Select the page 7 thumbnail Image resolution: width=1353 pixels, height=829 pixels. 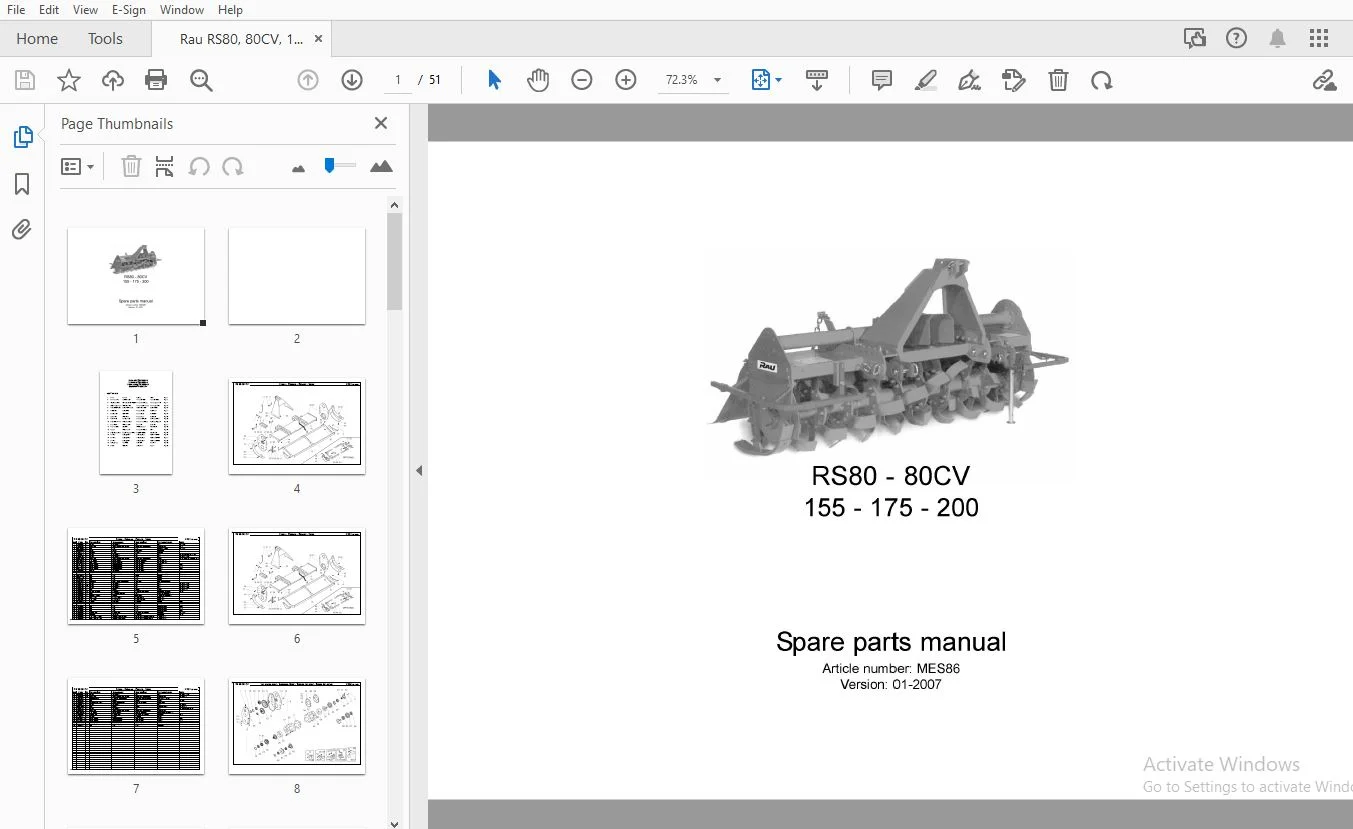tap(136, 726)
